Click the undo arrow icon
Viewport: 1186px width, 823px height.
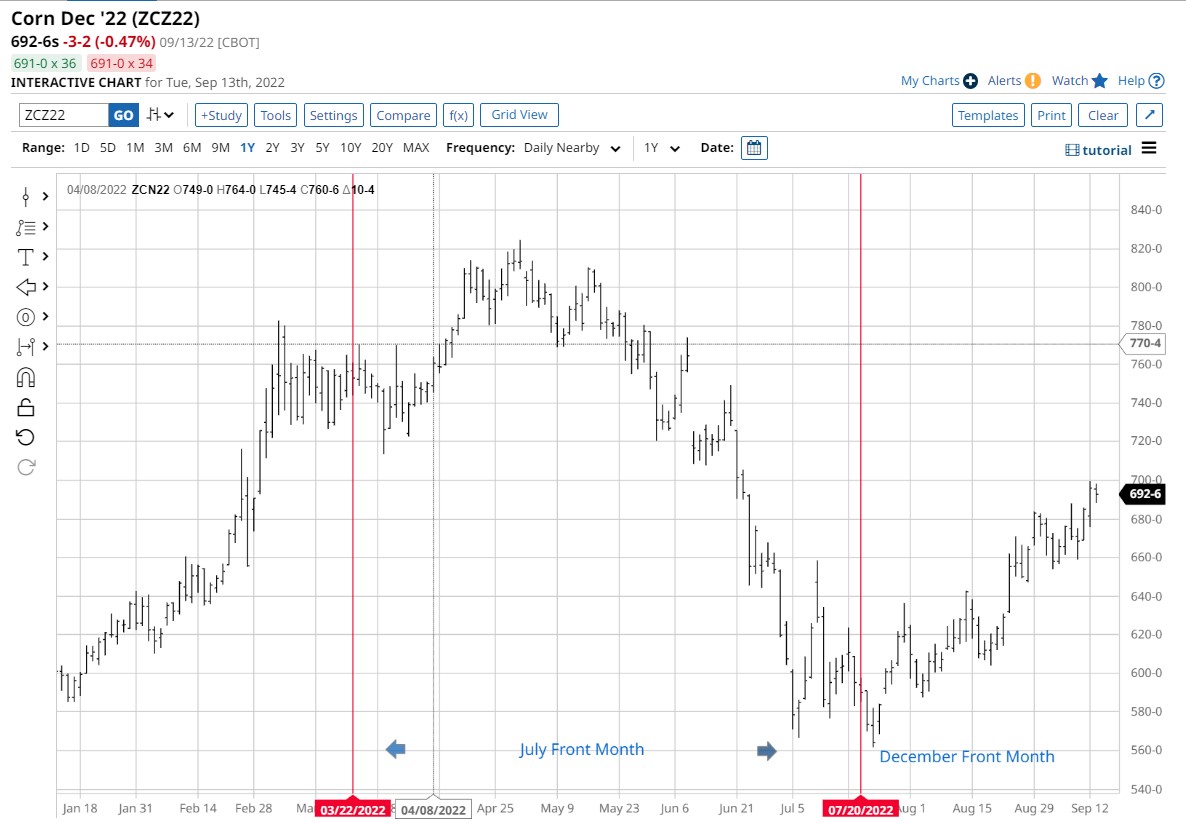[26, 437]
